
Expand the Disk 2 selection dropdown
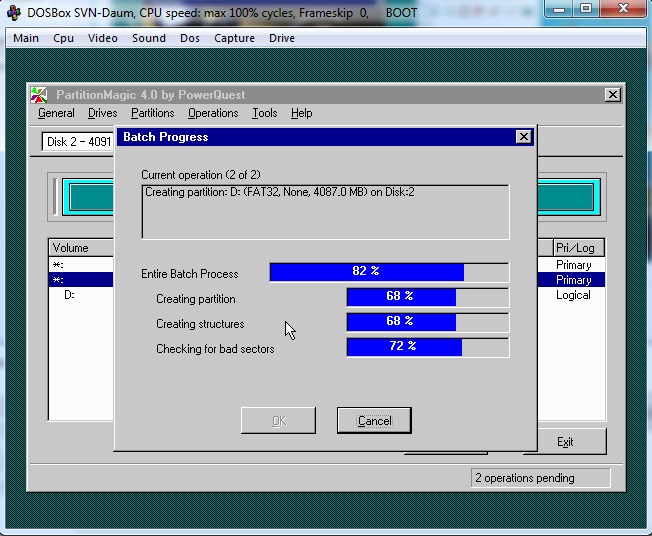[x=78, y=142]
